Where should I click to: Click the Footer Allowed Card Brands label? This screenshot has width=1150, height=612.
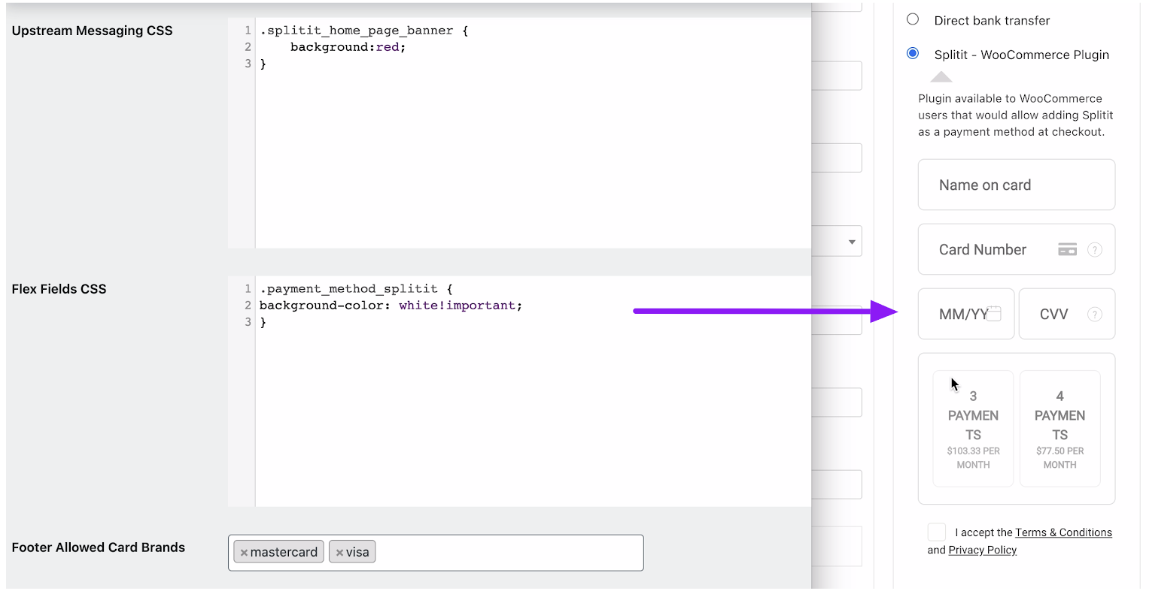point(98,547)
